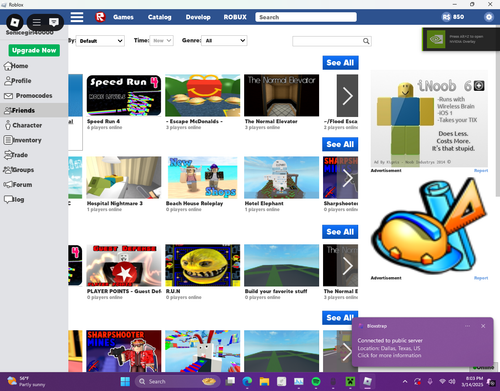Open Spotify from taskbar
The height and width of the screenshot is (391, 500).
pyautogui.click(x=316, y=381)
